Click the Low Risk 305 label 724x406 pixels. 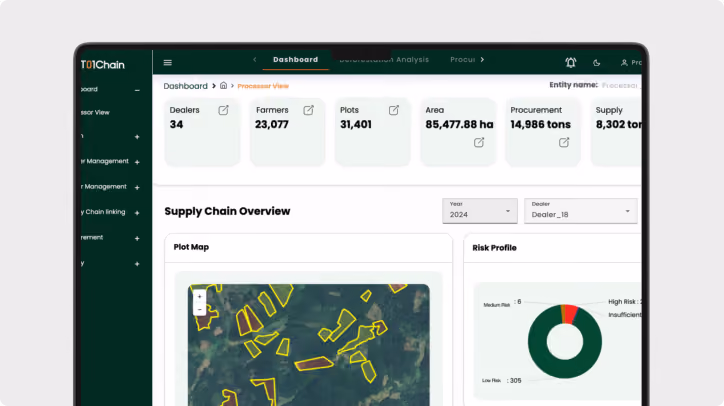coord(502,381)
